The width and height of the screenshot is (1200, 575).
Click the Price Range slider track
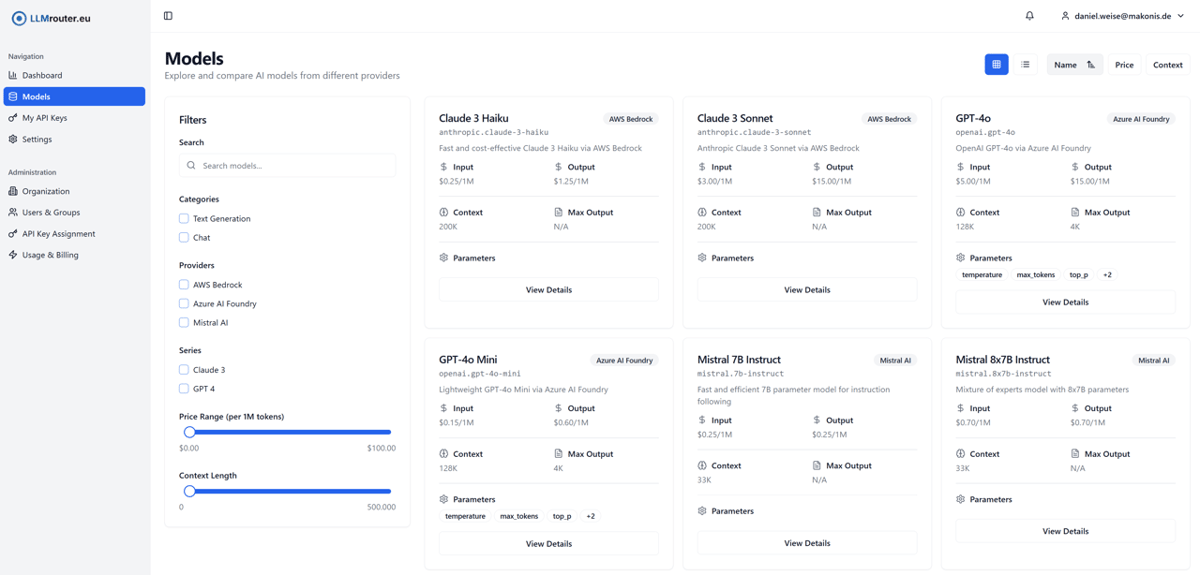[287, 432]
